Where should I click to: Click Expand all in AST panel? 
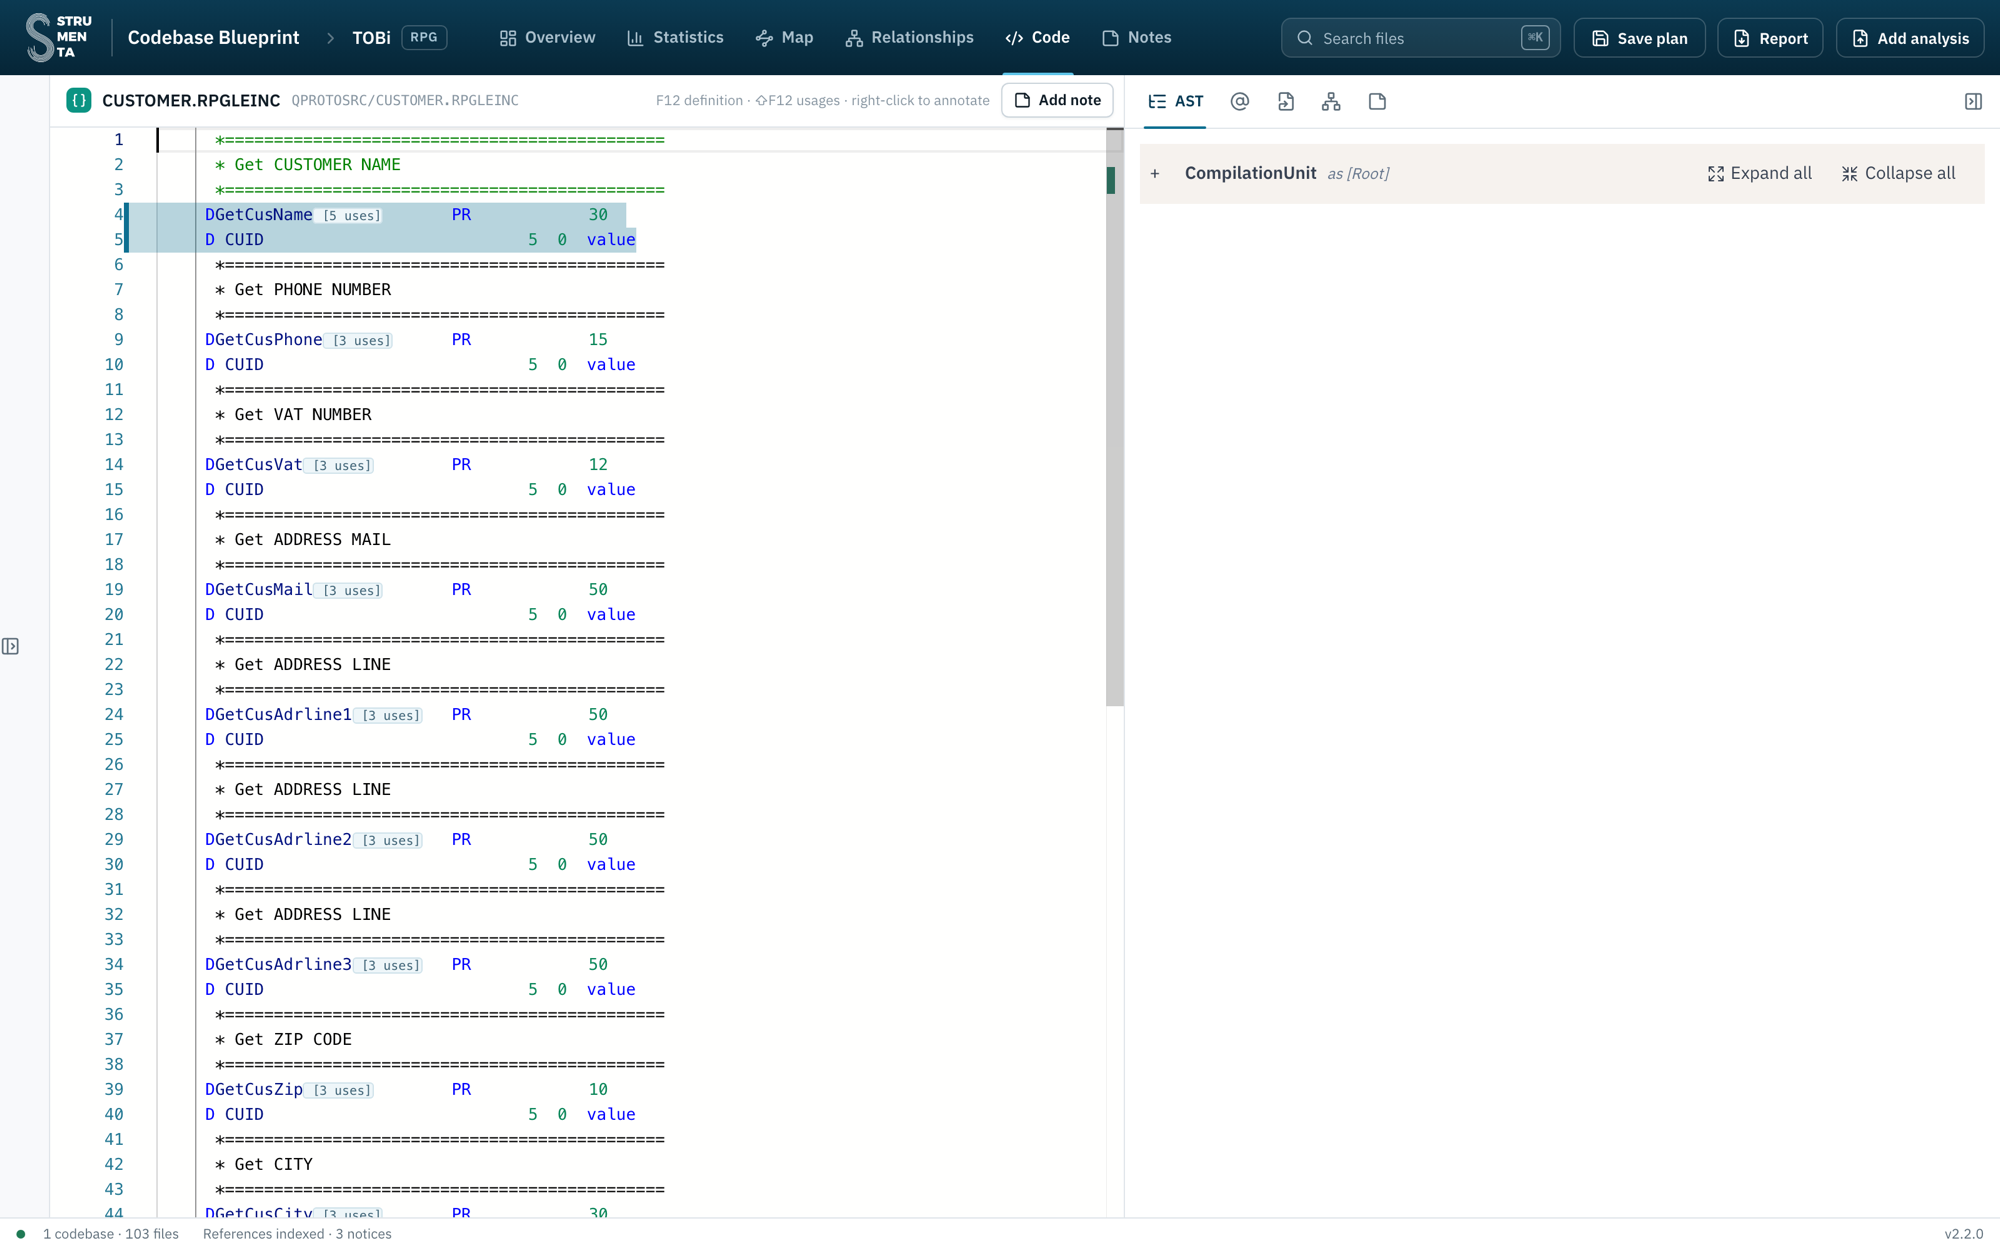click(x=1759, y=173)
